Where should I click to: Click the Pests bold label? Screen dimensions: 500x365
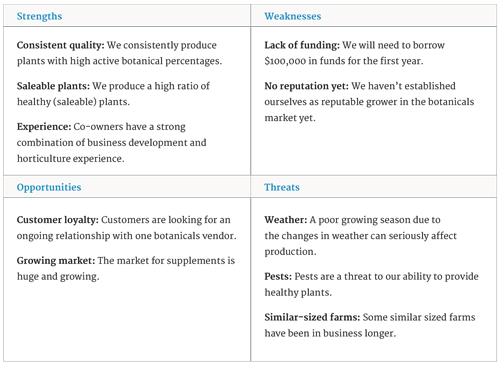pyautogui.click(x=278, y=277)
